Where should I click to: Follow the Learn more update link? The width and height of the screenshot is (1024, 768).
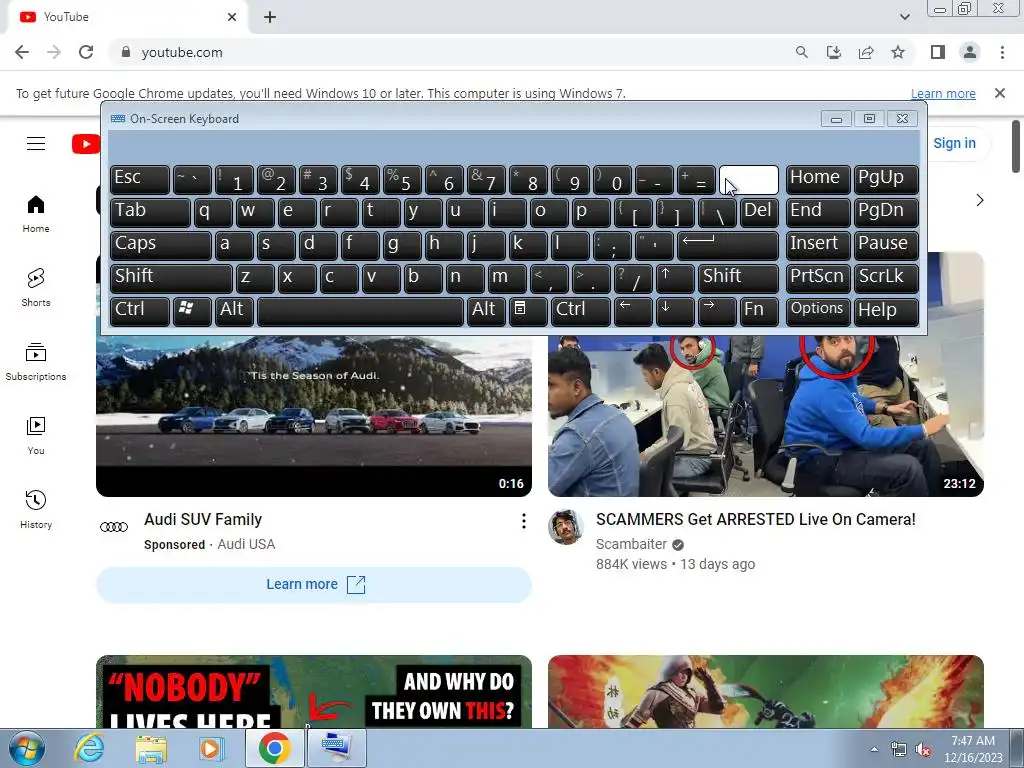pyautogui.click(x=943, y=93)
